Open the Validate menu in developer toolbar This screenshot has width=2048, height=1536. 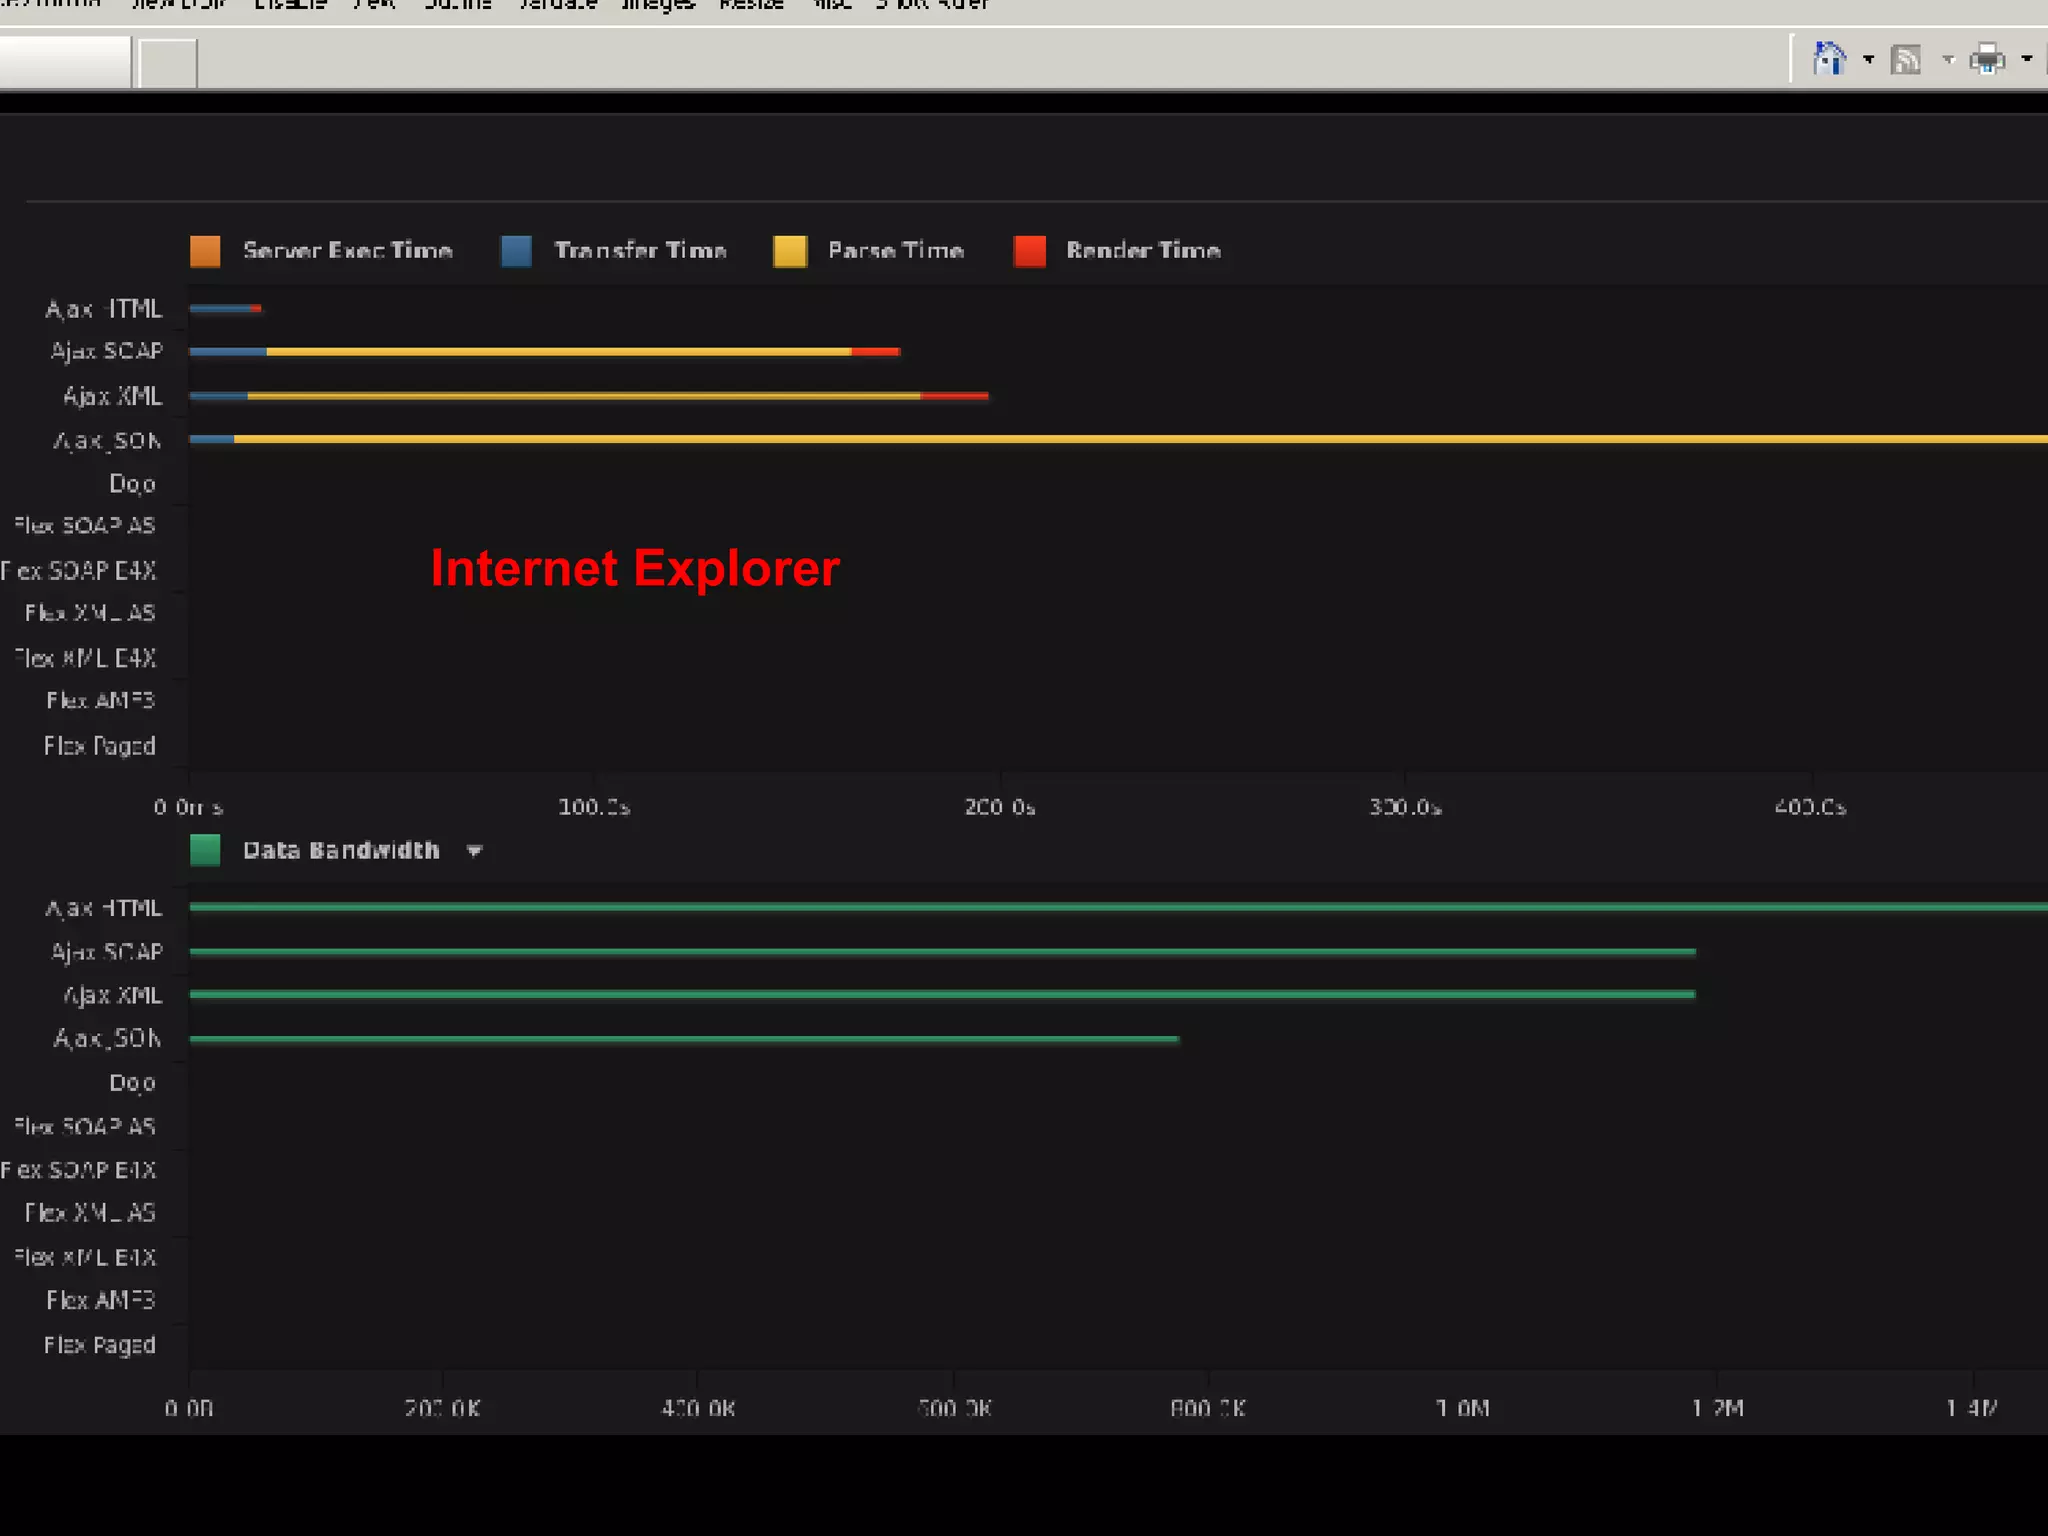tap(558, 5)
